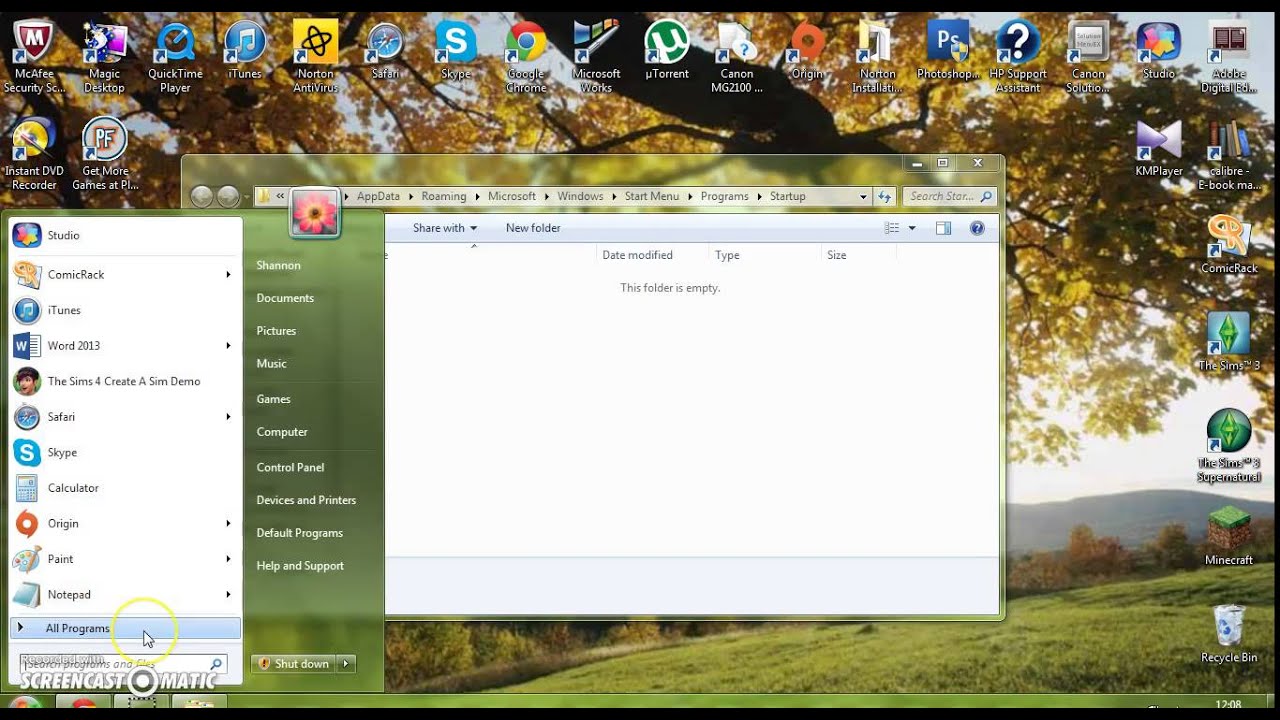Image resolution: width=1280 pixels, height=720 pixels.
Task: Select iTunes in the Start menu
Action: click(125, 310)
